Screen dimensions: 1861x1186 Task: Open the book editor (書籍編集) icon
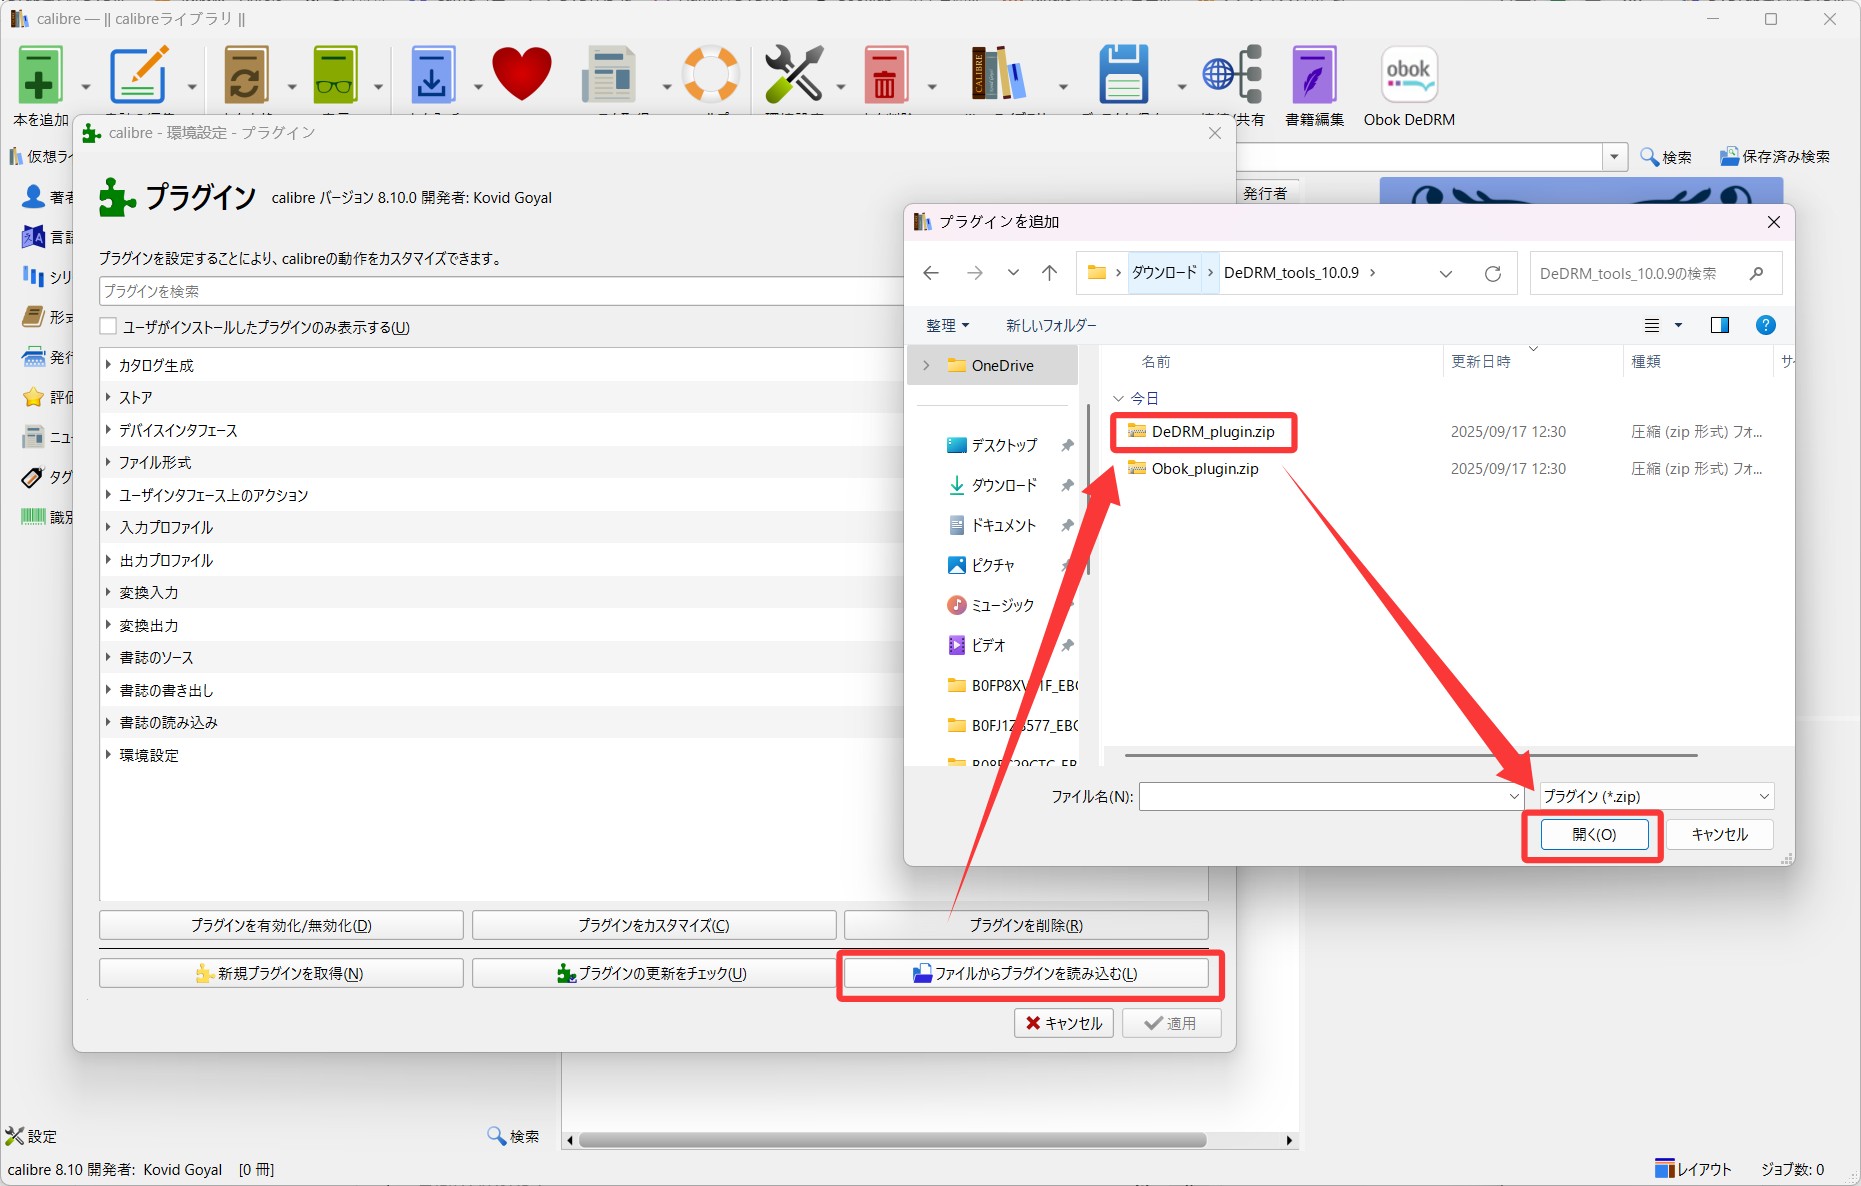1313,77
